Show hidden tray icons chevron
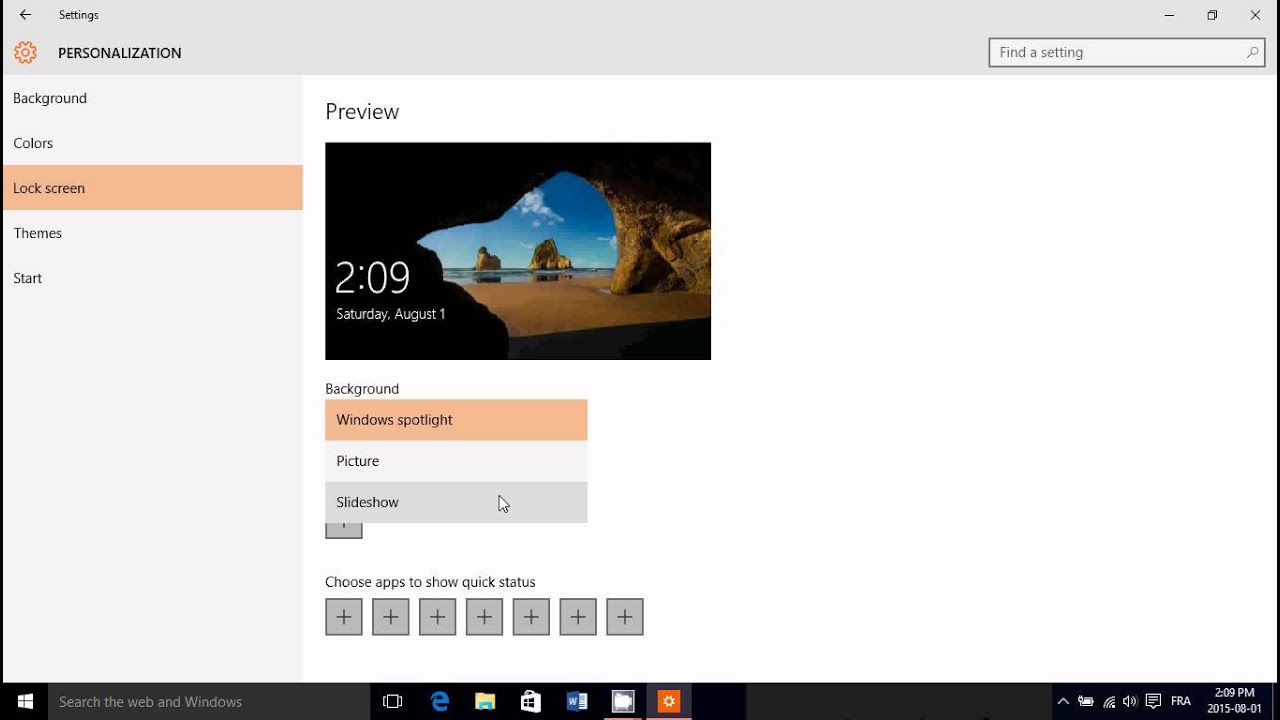 tap(1063, 702)
